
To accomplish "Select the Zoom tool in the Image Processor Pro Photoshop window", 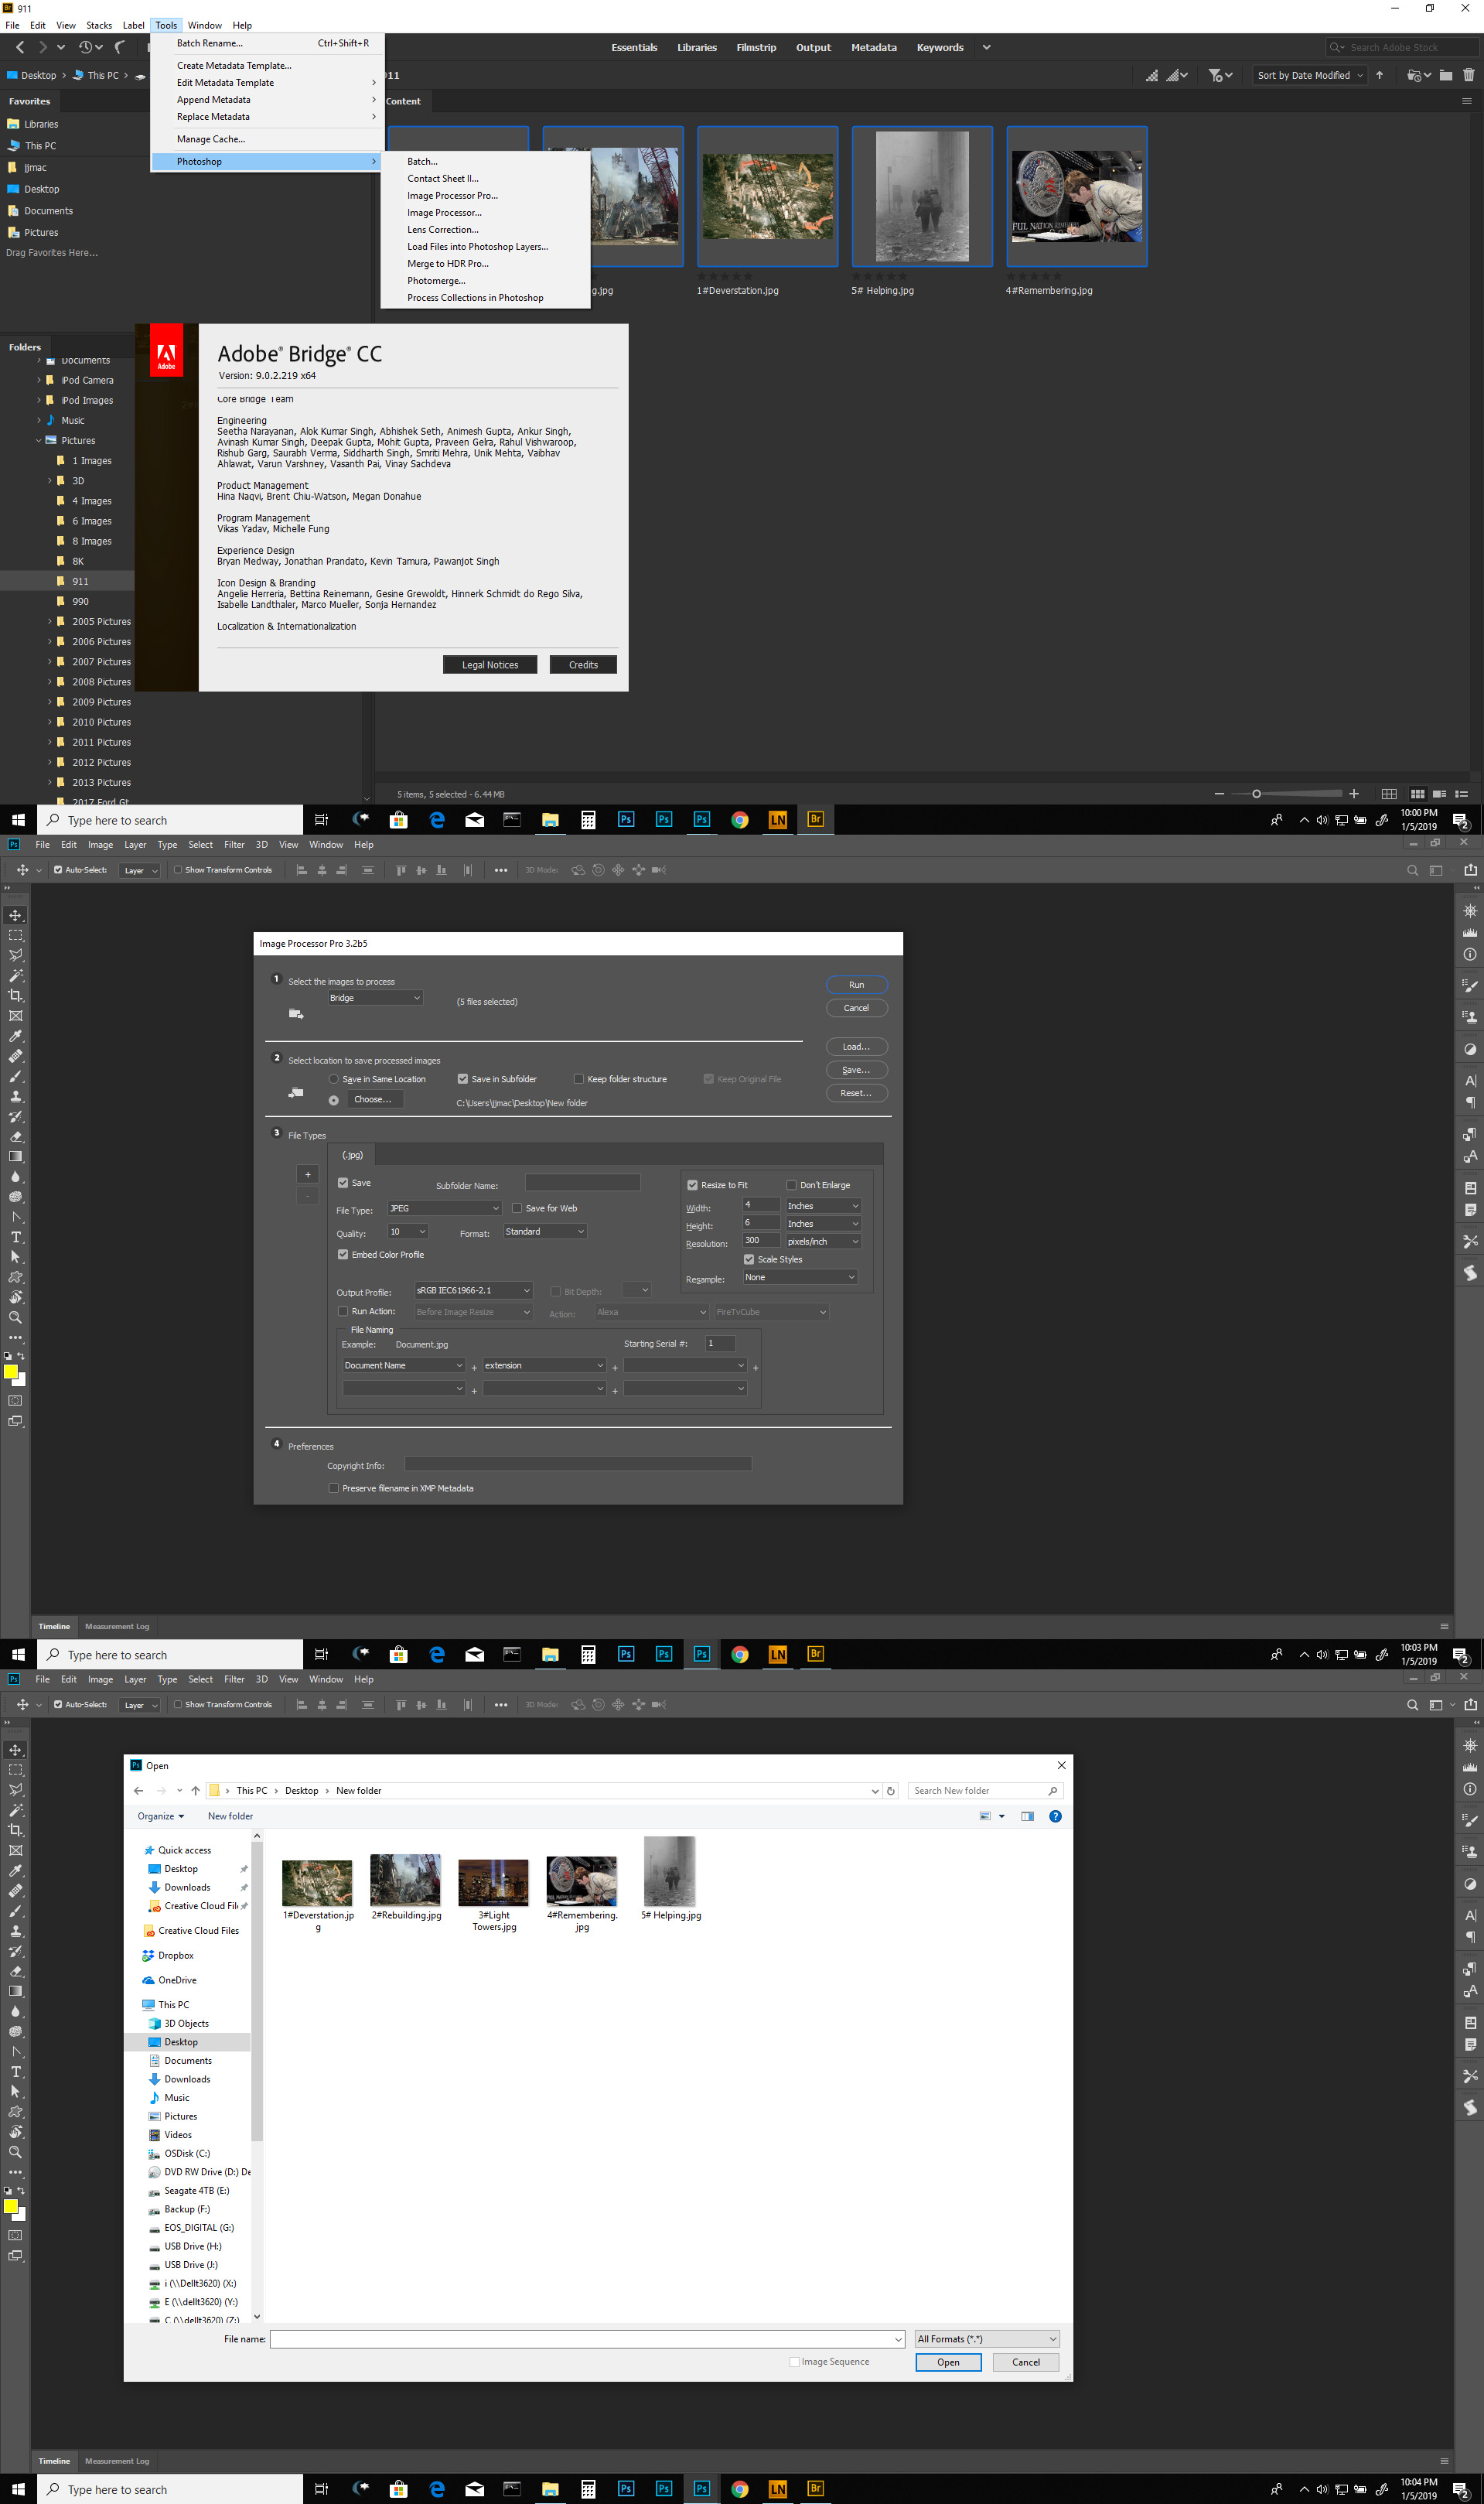I will 15,1317.
